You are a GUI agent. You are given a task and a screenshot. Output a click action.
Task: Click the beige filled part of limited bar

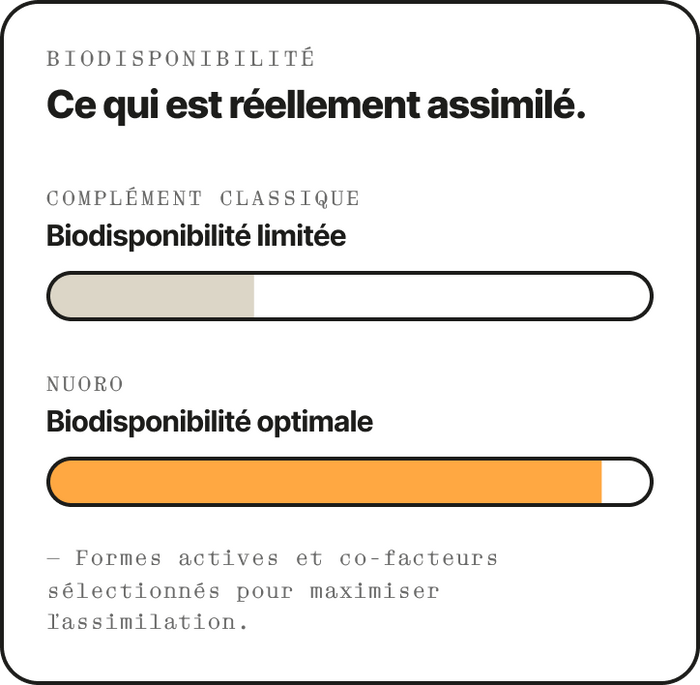(x=152, y=296)
